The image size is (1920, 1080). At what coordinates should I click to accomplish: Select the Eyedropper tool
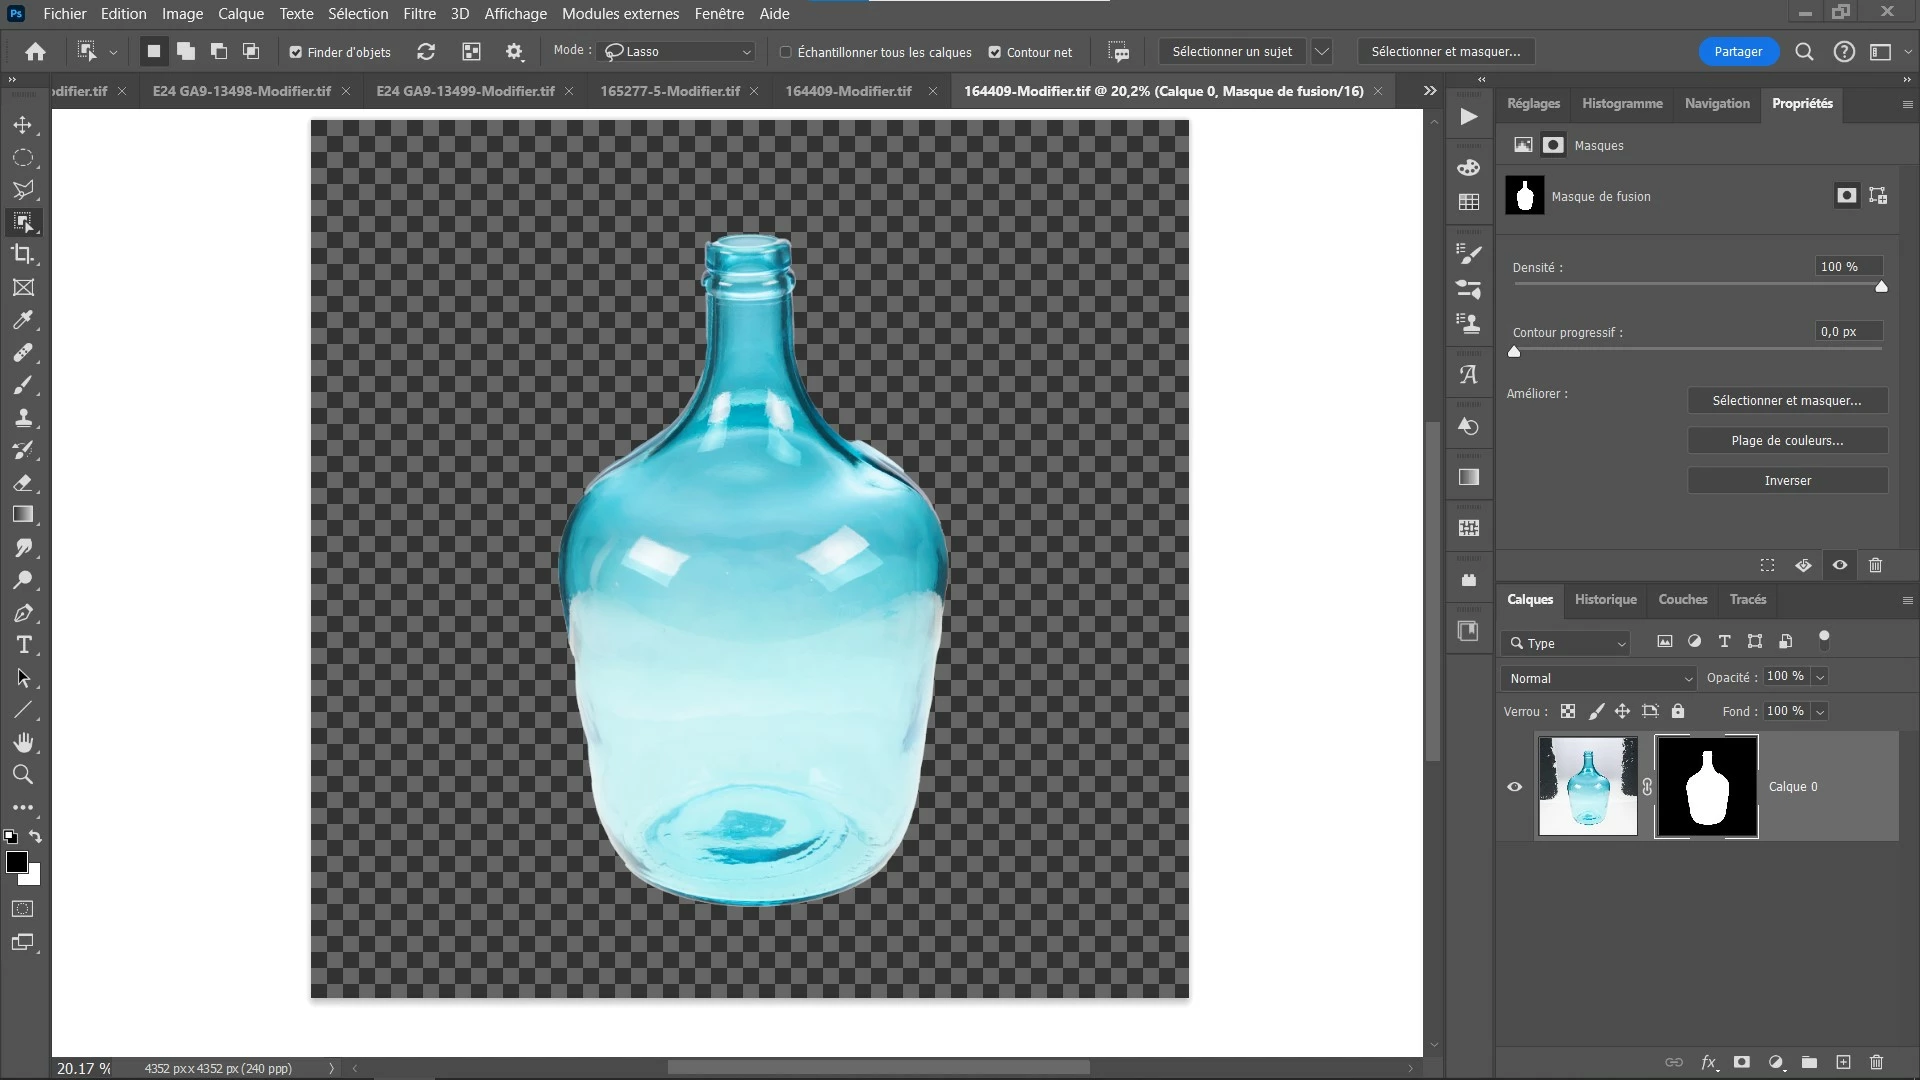click(x=23, y=320)
